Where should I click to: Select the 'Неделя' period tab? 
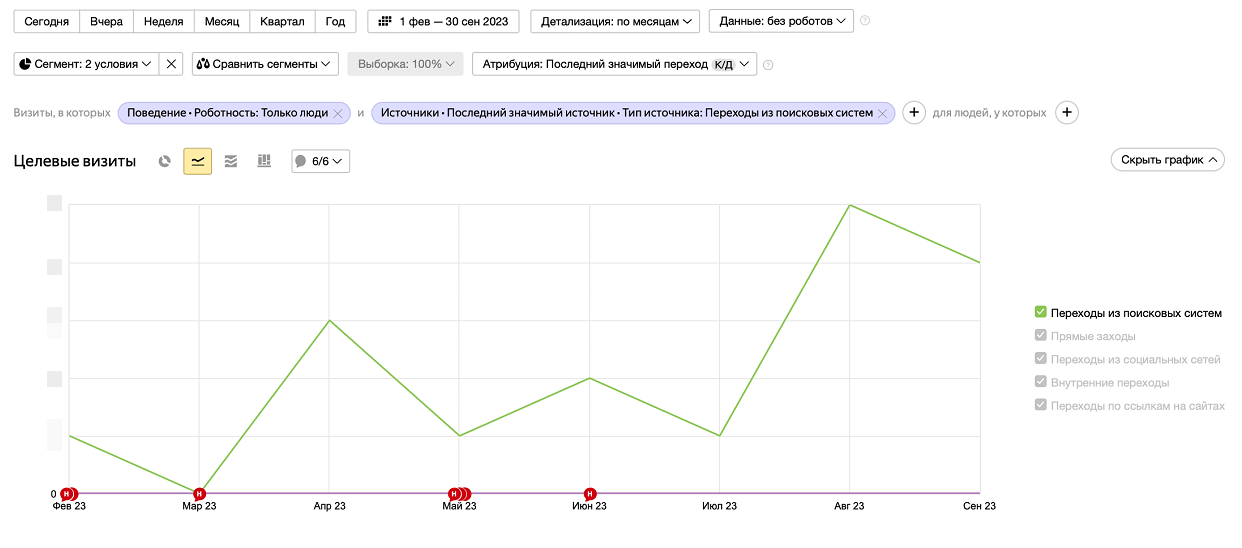163,21
